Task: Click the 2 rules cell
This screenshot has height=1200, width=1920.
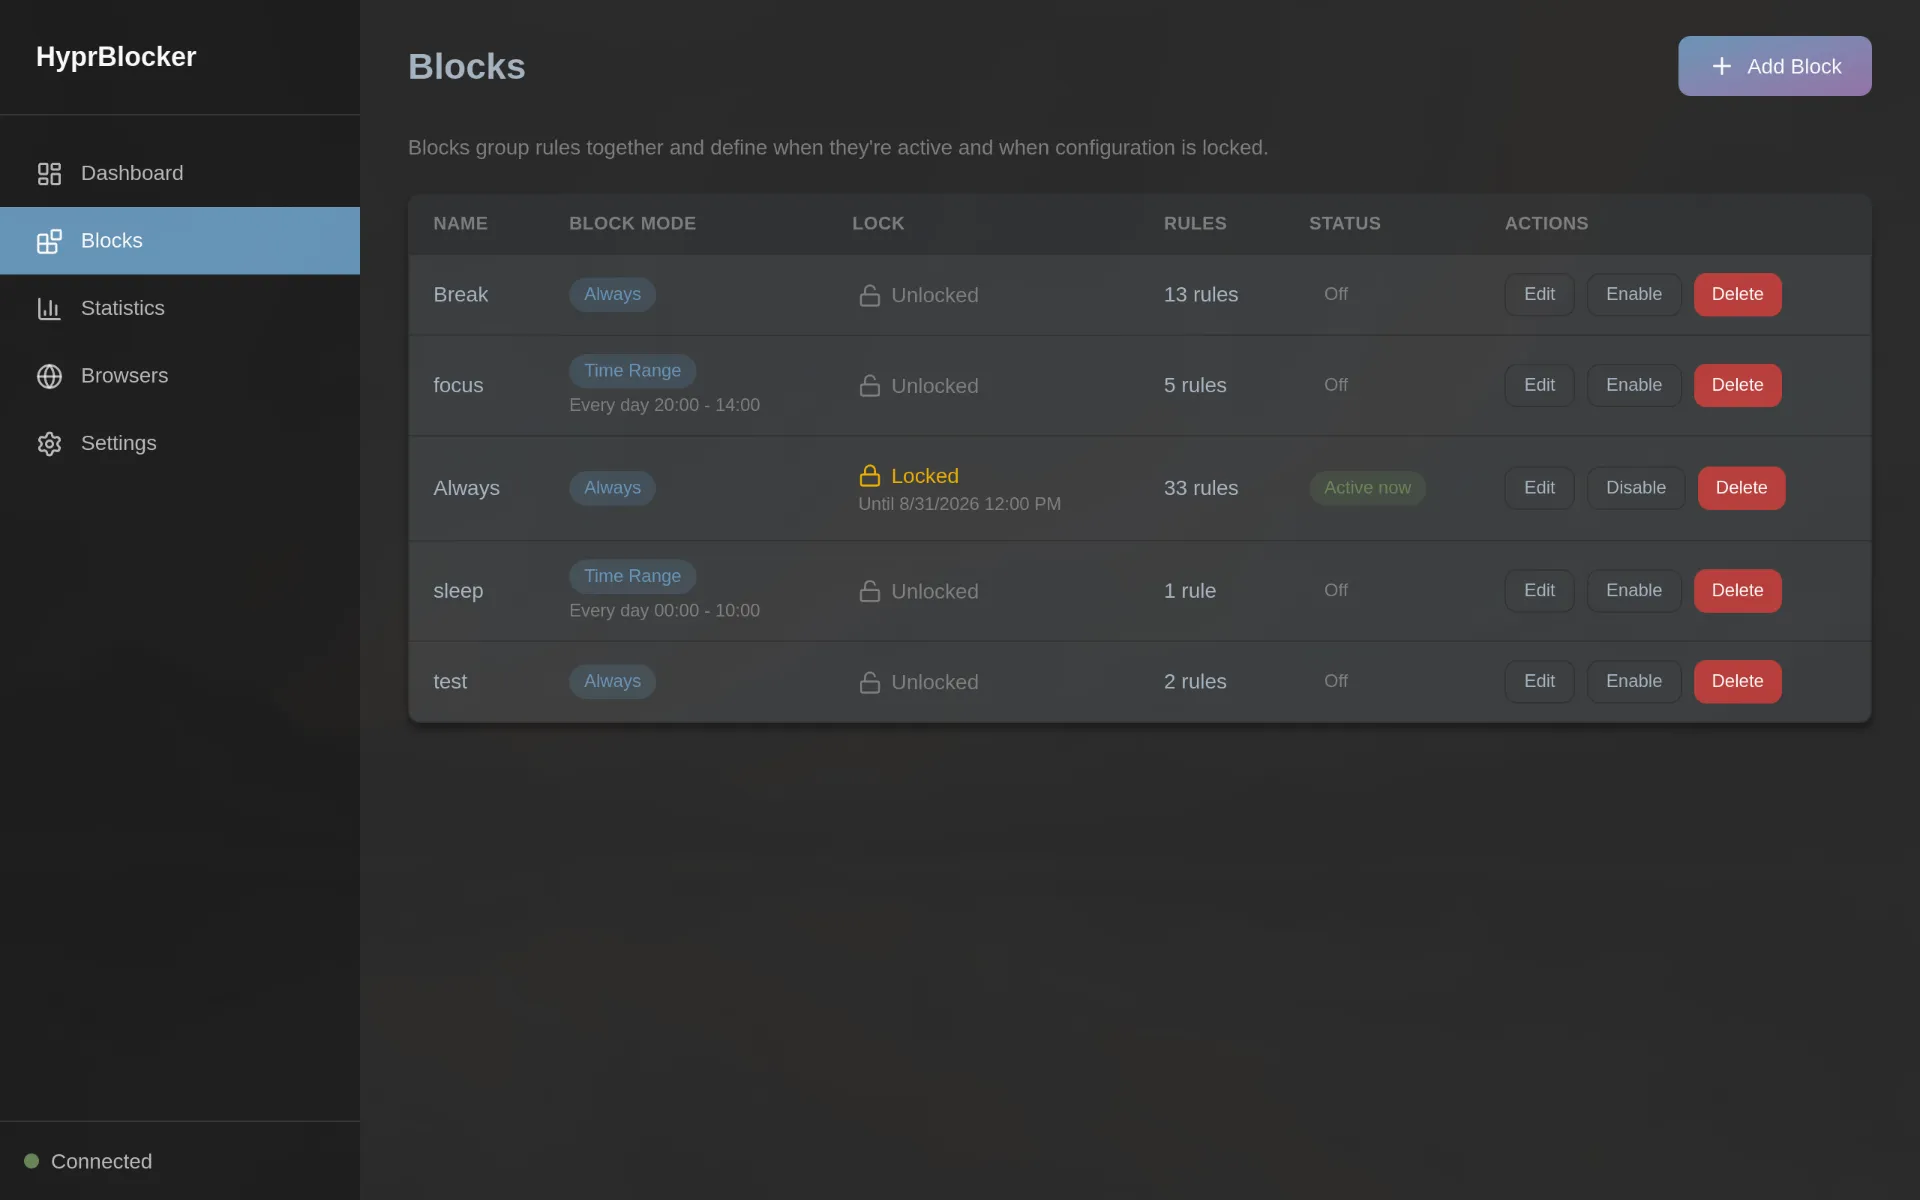Action: coord(1194,682)
